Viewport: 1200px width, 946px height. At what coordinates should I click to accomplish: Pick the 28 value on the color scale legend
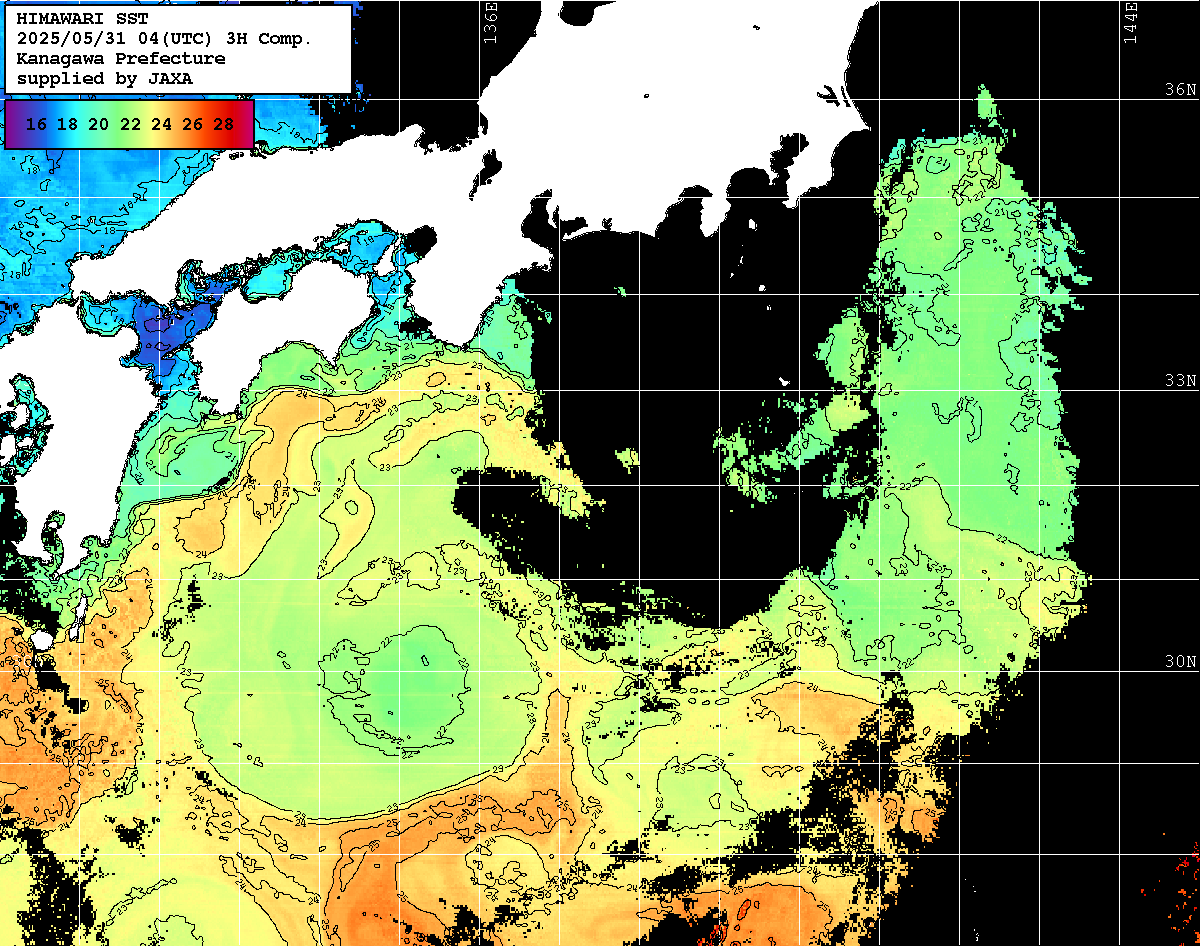pyautogui.click(x=224, y=124)
